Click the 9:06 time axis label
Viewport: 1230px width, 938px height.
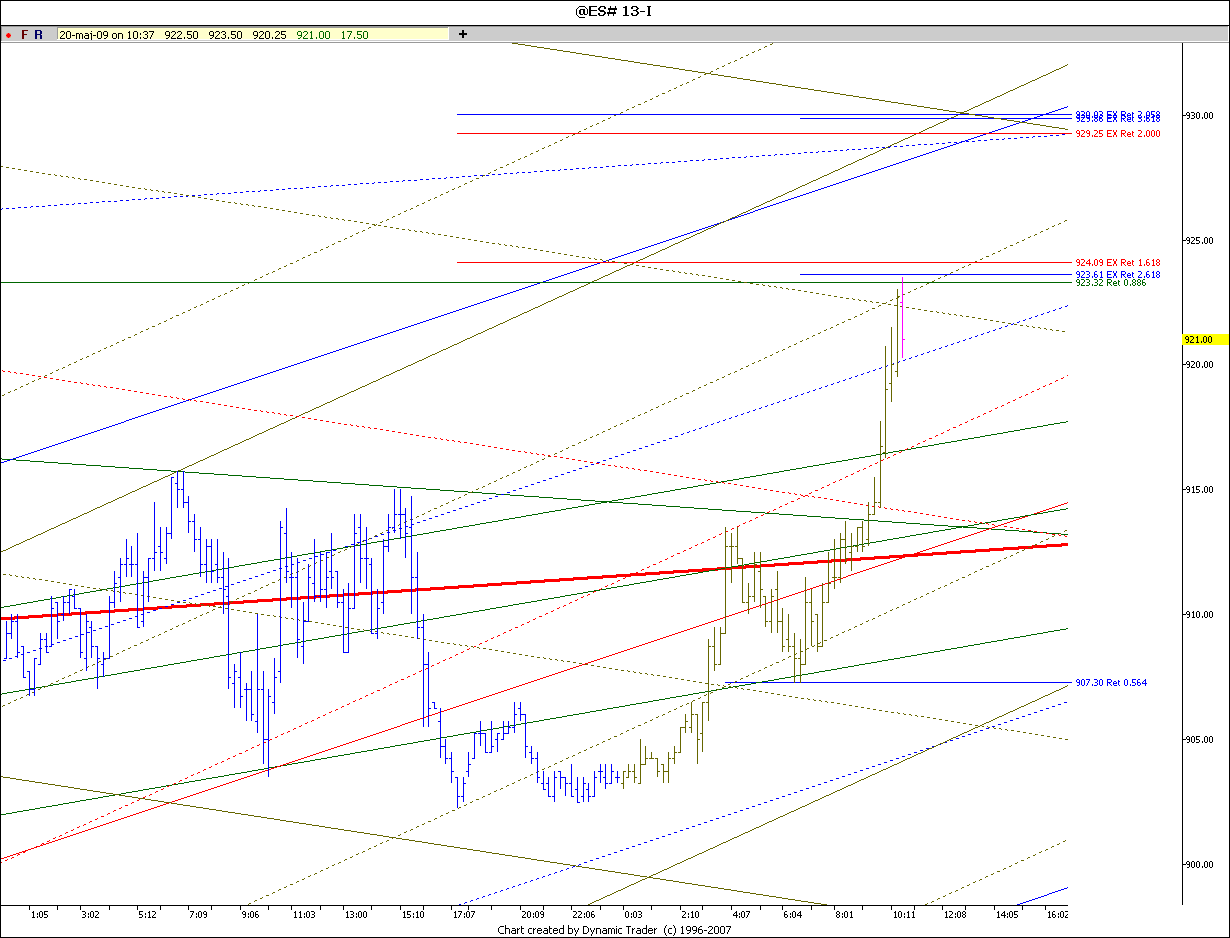(x=251, y=914)
